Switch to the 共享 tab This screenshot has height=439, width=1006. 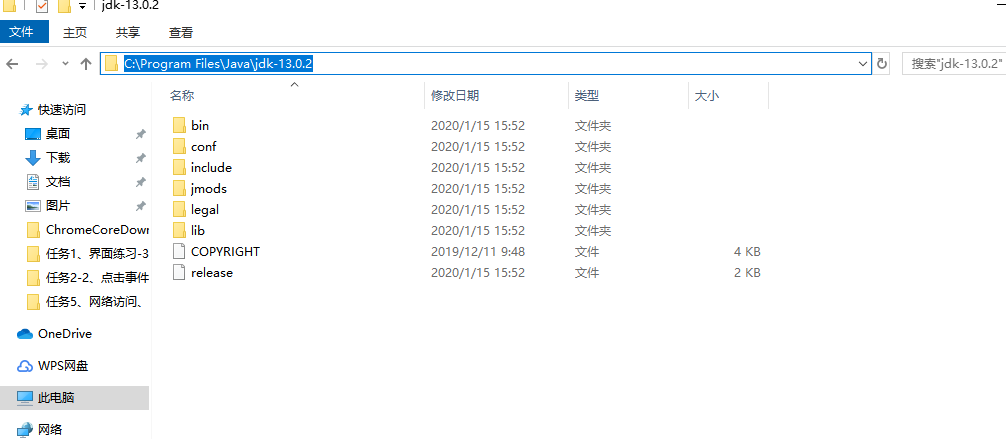[x=128, y=32]
